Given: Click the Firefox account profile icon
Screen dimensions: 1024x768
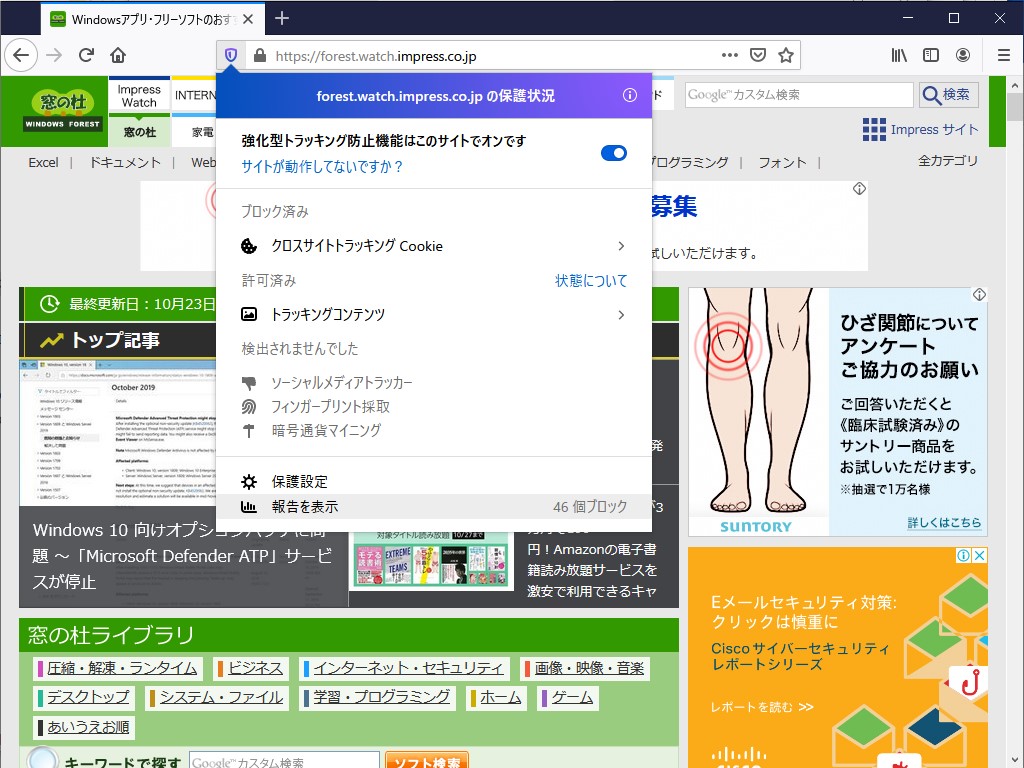Looking at the screenshot, I should click(x=962, y=55).
